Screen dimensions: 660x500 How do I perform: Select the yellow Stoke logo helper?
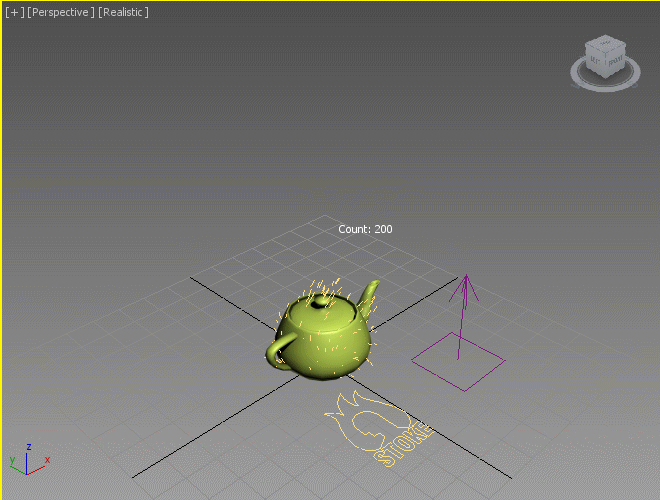click(379, 428)
